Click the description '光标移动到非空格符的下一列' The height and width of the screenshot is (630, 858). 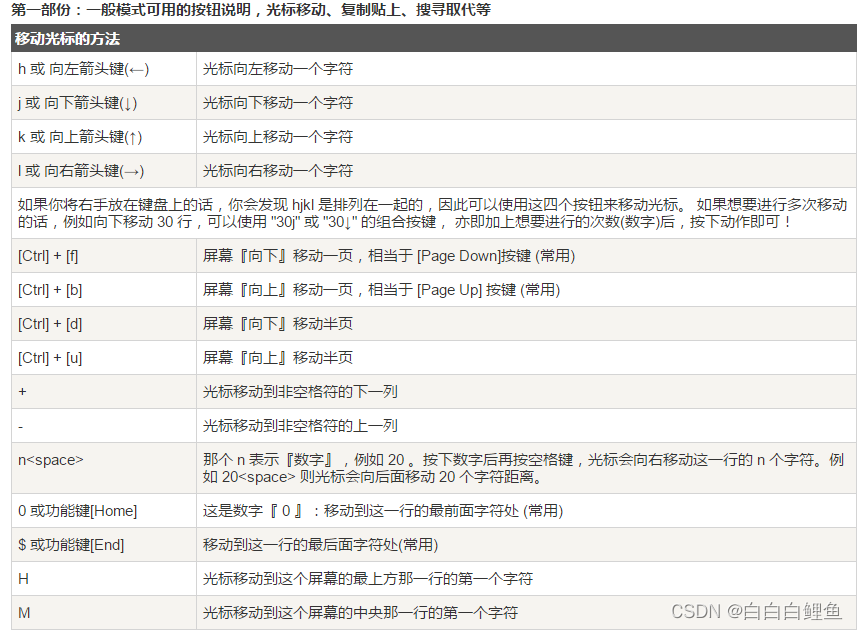click(x=300, y=391)
